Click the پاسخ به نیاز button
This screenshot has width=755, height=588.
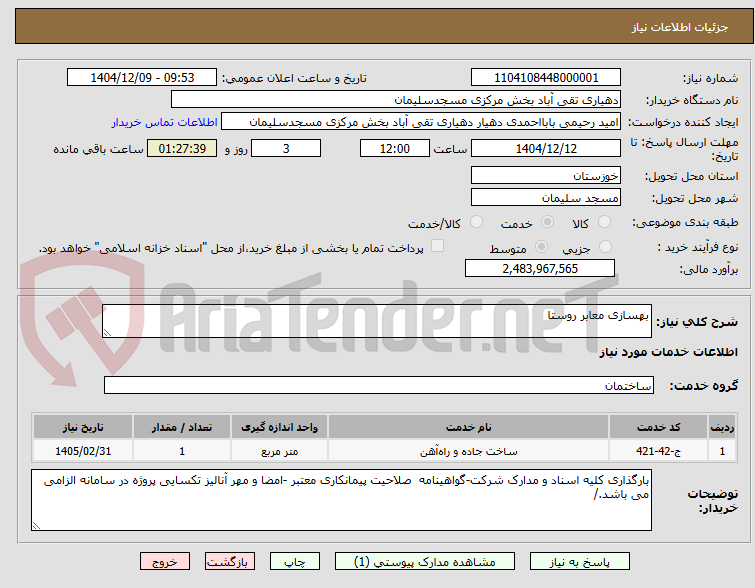click(x=579, y=562)
